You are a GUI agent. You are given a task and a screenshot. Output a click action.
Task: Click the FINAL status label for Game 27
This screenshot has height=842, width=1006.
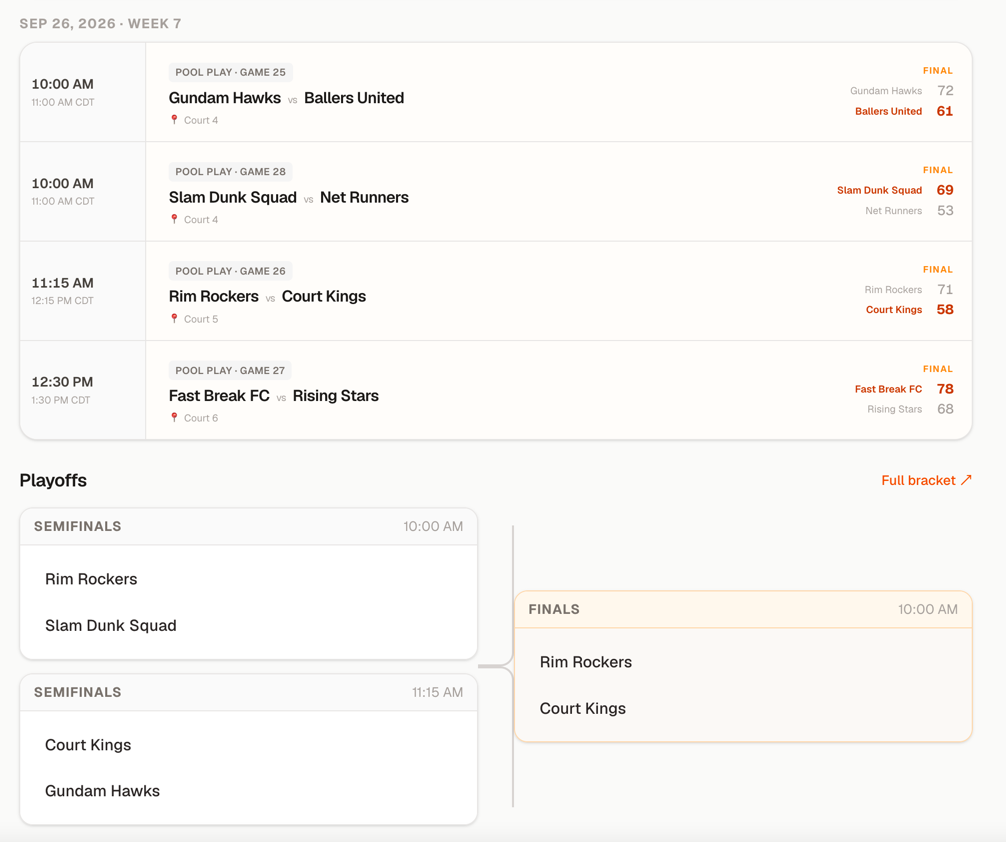click(938, 369)
